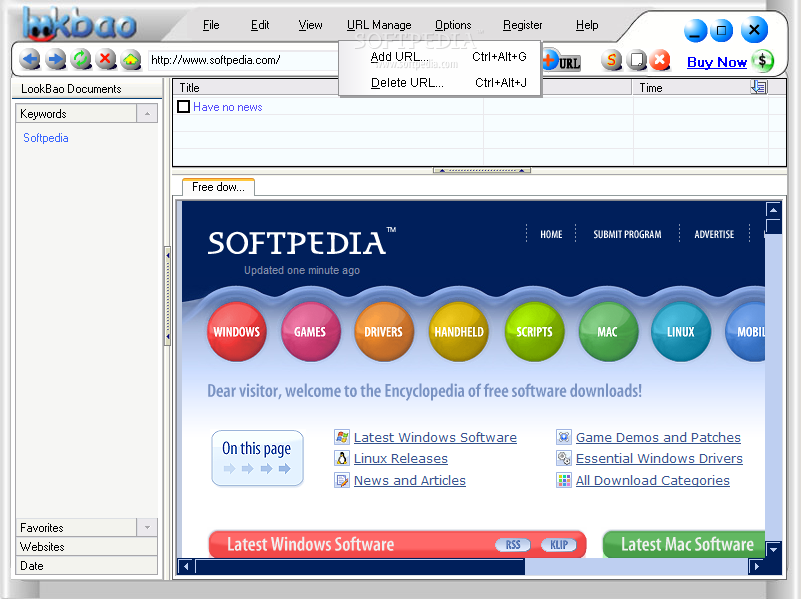Open the Websites section
801x599 pixels.
tap(86, 546)
